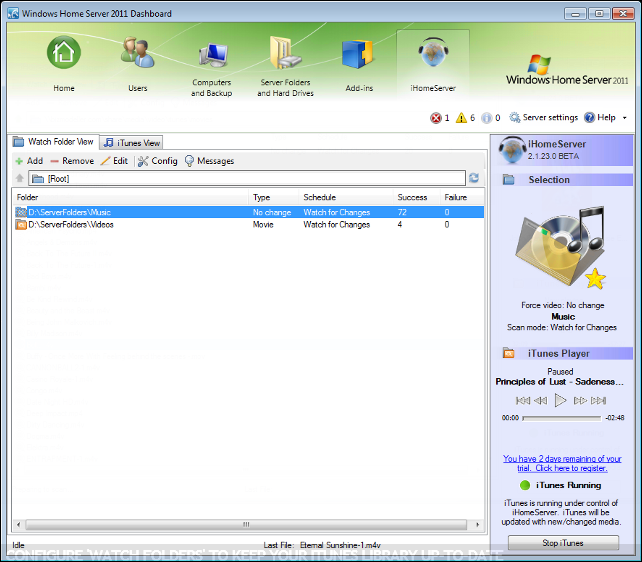Sort by Success column header
This screenshot has width=642, height=562.
coord(417,197)
